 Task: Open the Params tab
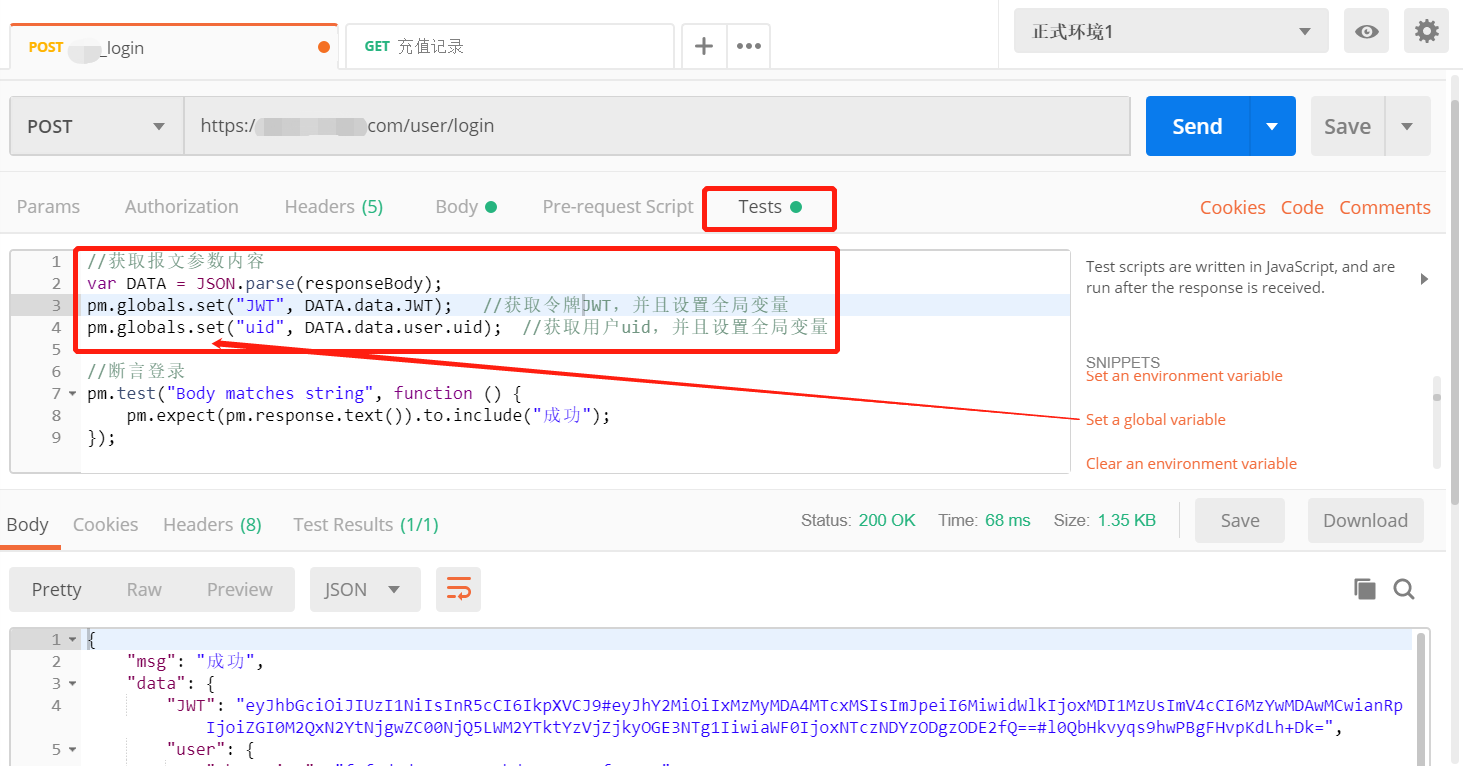pos(48,207)
